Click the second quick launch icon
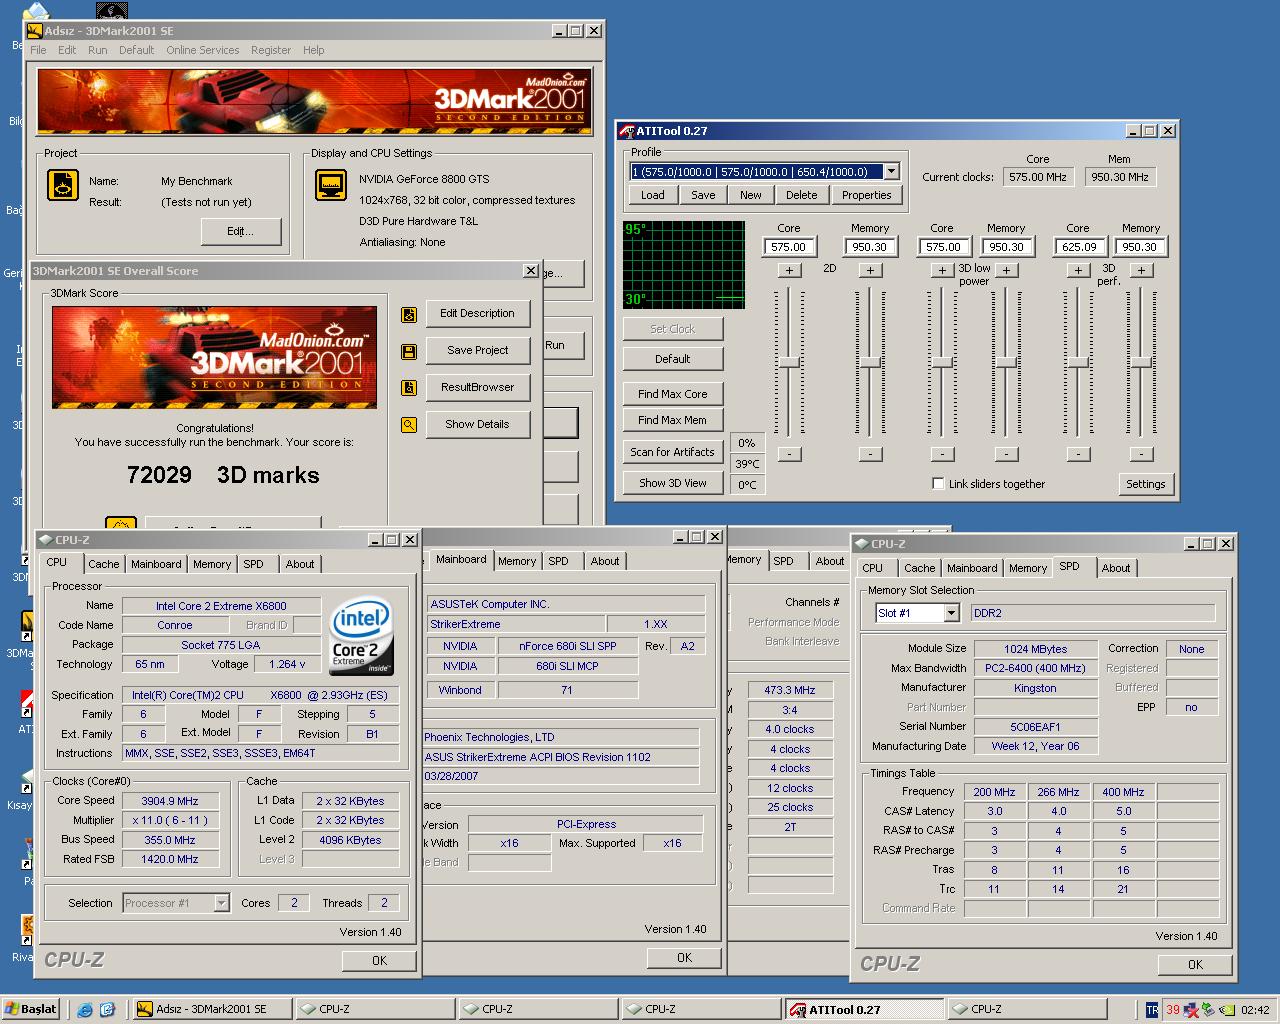1280x1024 pixels. coord(107,1009)
